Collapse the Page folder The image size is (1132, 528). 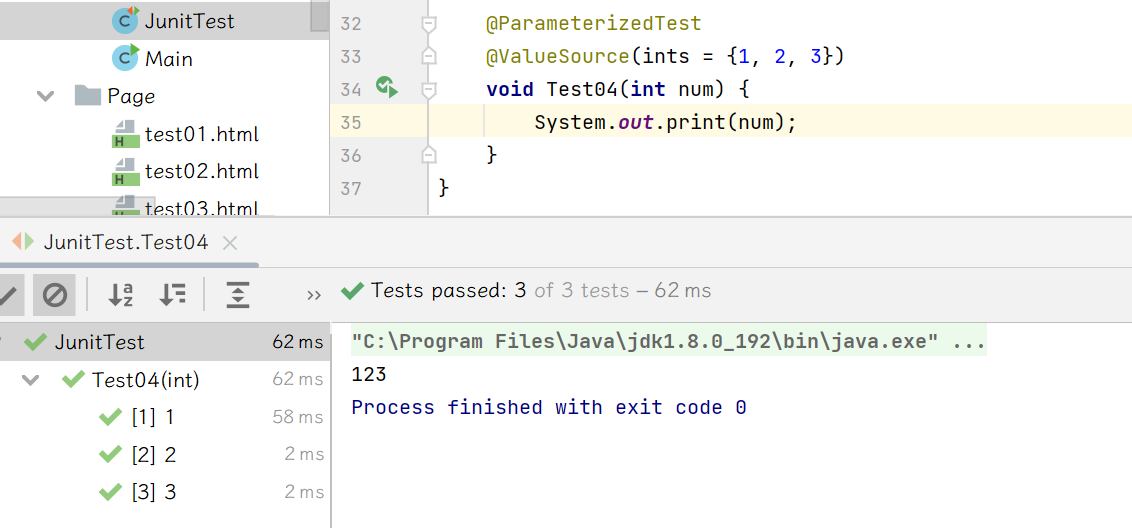(x=45, y=96)
